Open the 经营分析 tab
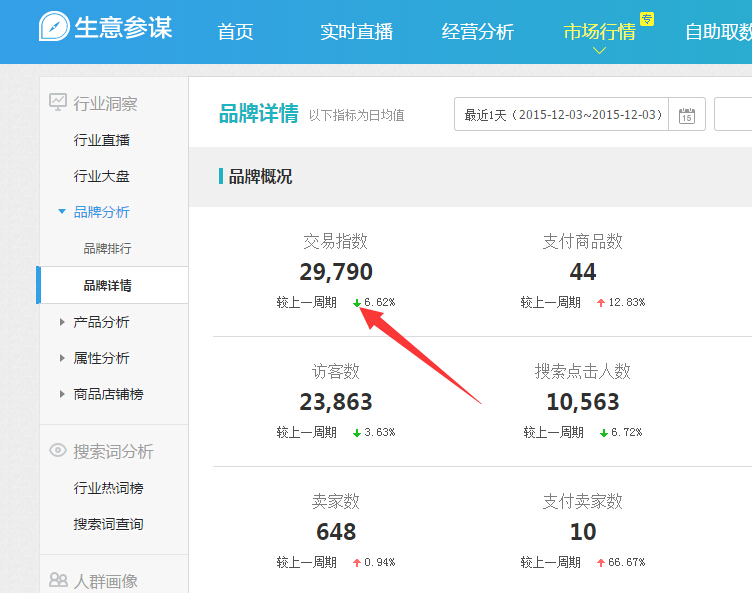 click(478, 32)
